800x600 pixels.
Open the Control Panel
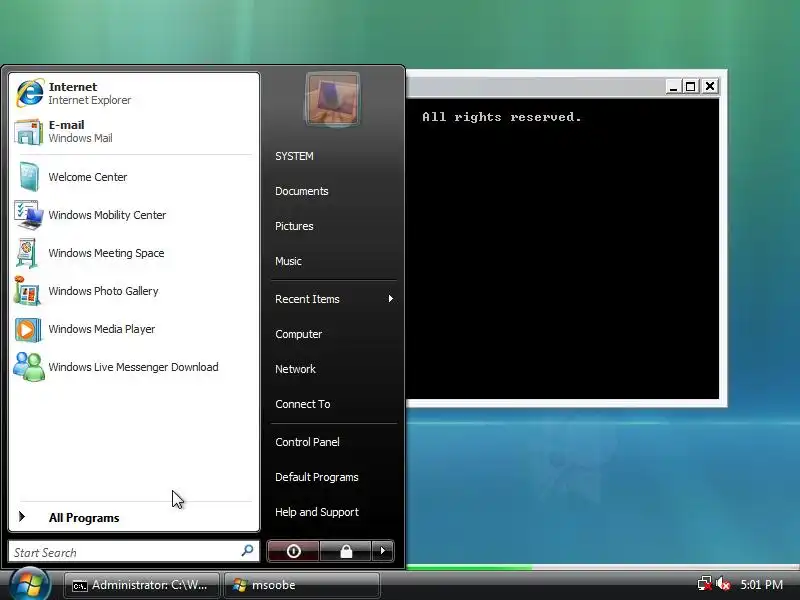tap(307, 442)
